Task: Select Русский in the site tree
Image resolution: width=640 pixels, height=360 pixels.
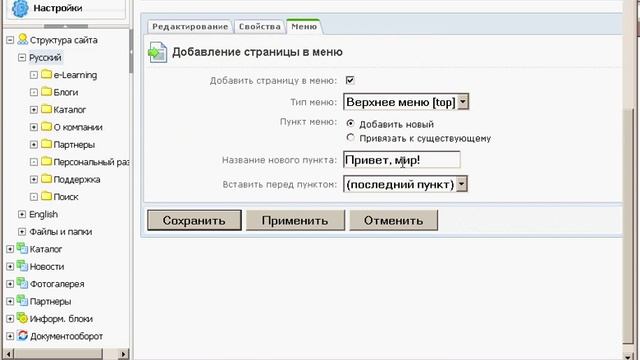Action: click(45, 58)
